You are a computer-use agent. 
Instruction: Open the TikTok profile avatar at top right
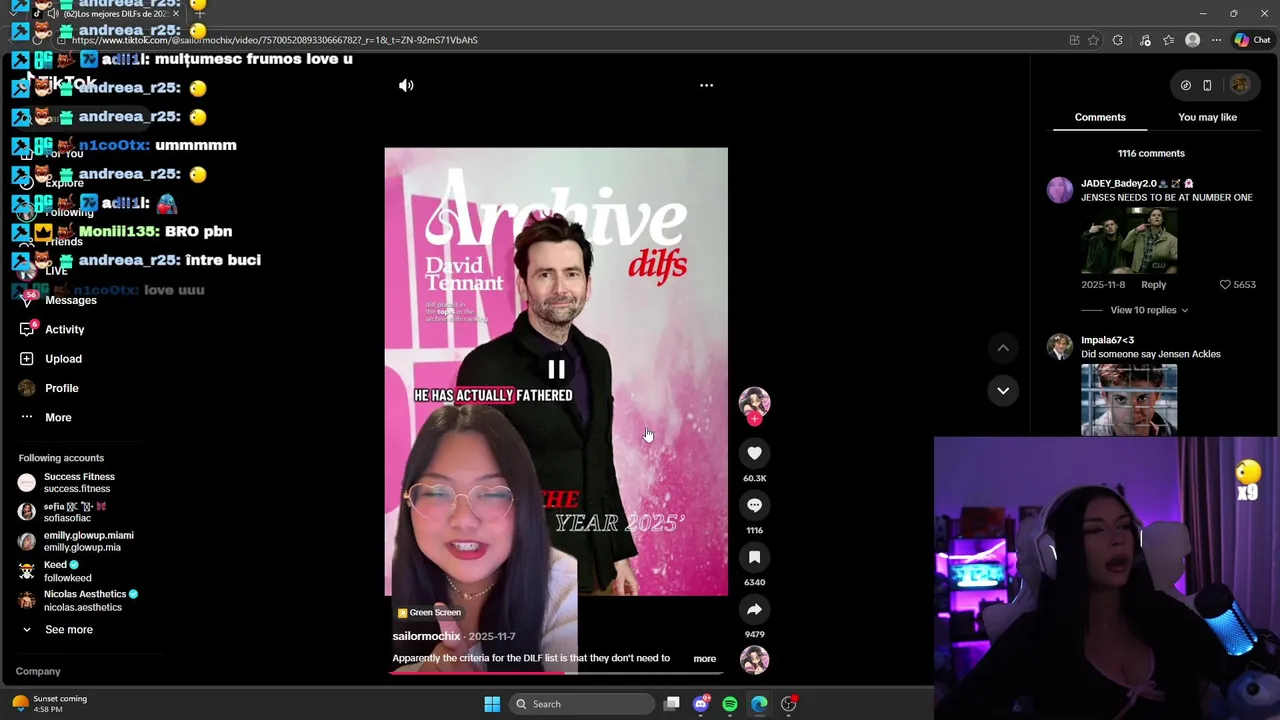point(1240,85)
